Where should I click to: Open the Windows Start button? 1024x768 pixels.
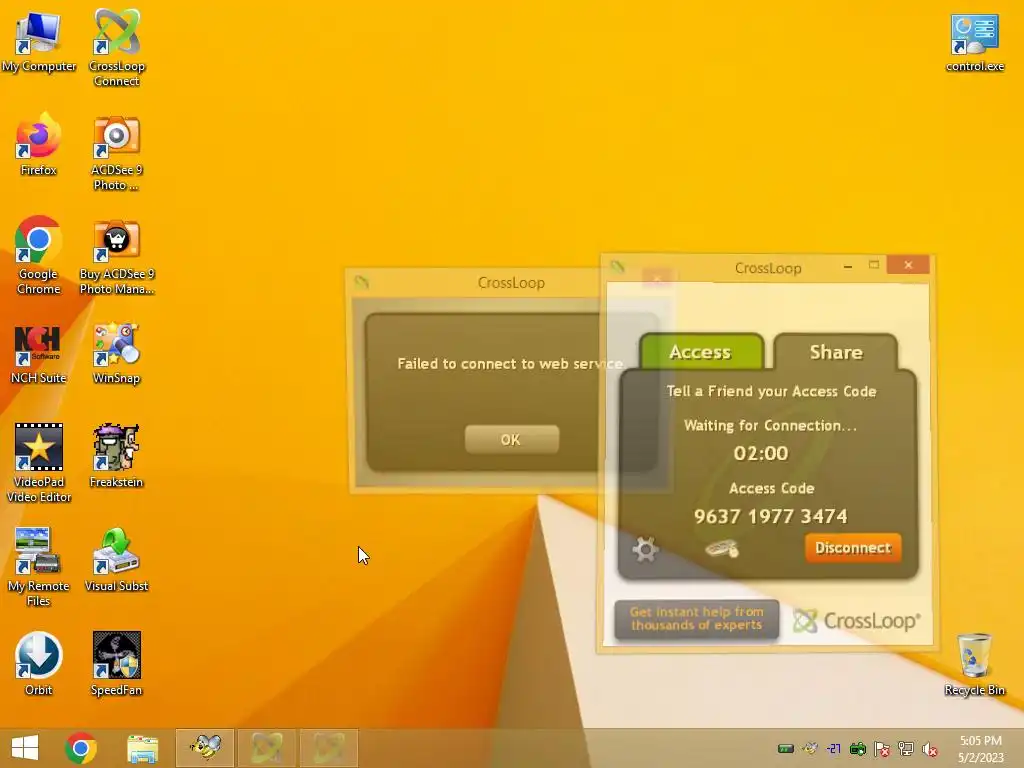pos(25,748)
